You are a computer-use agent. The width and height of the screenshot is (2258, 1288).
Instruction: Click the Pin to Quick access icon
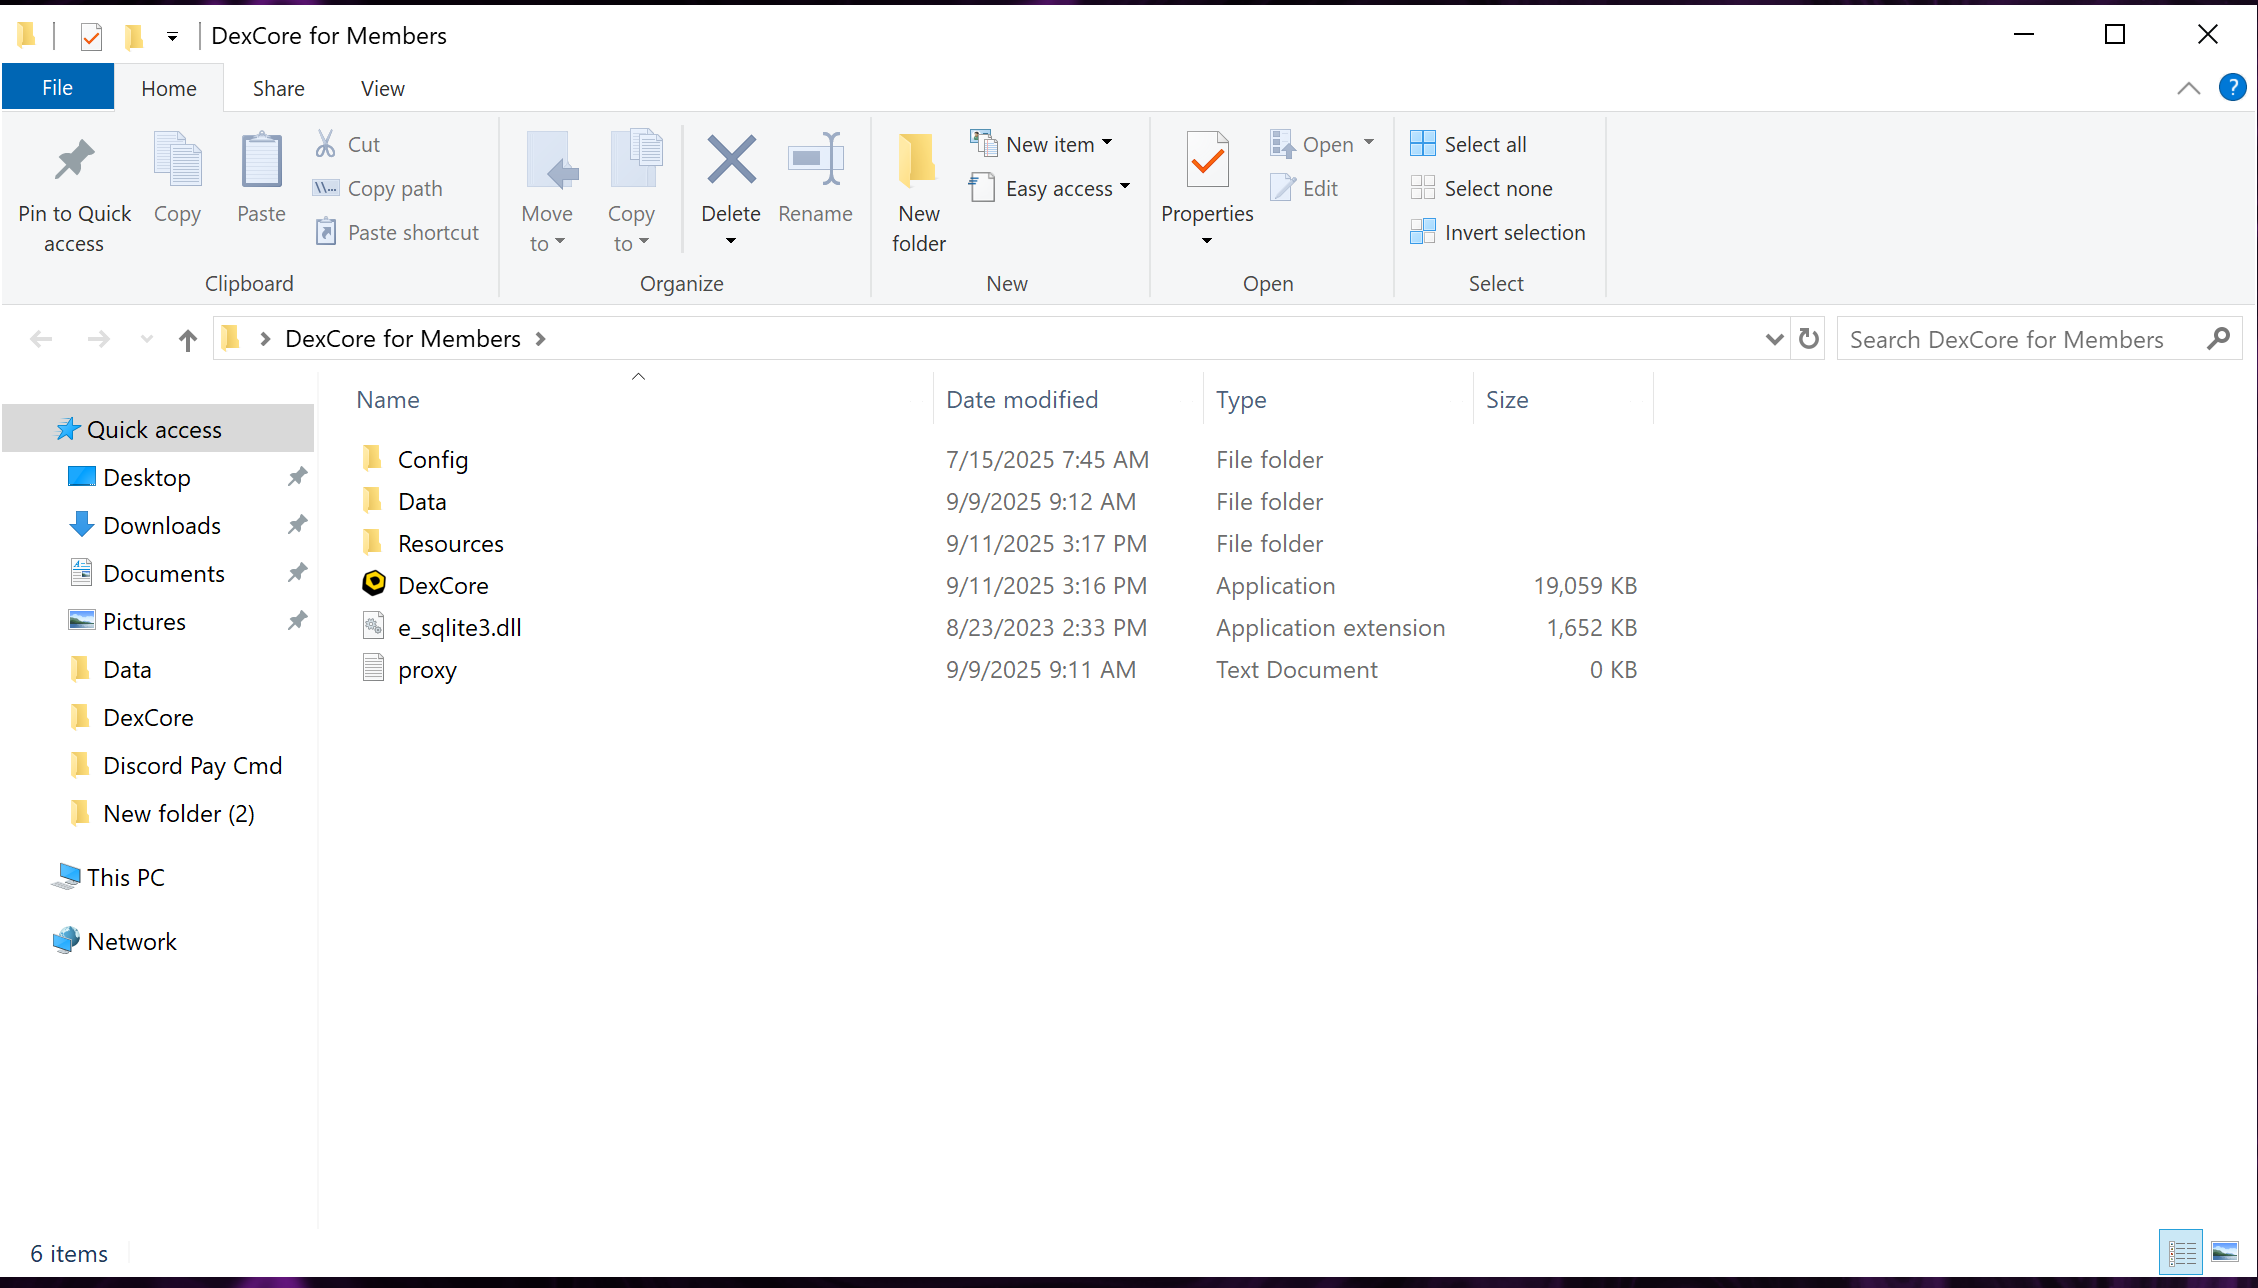74,160
